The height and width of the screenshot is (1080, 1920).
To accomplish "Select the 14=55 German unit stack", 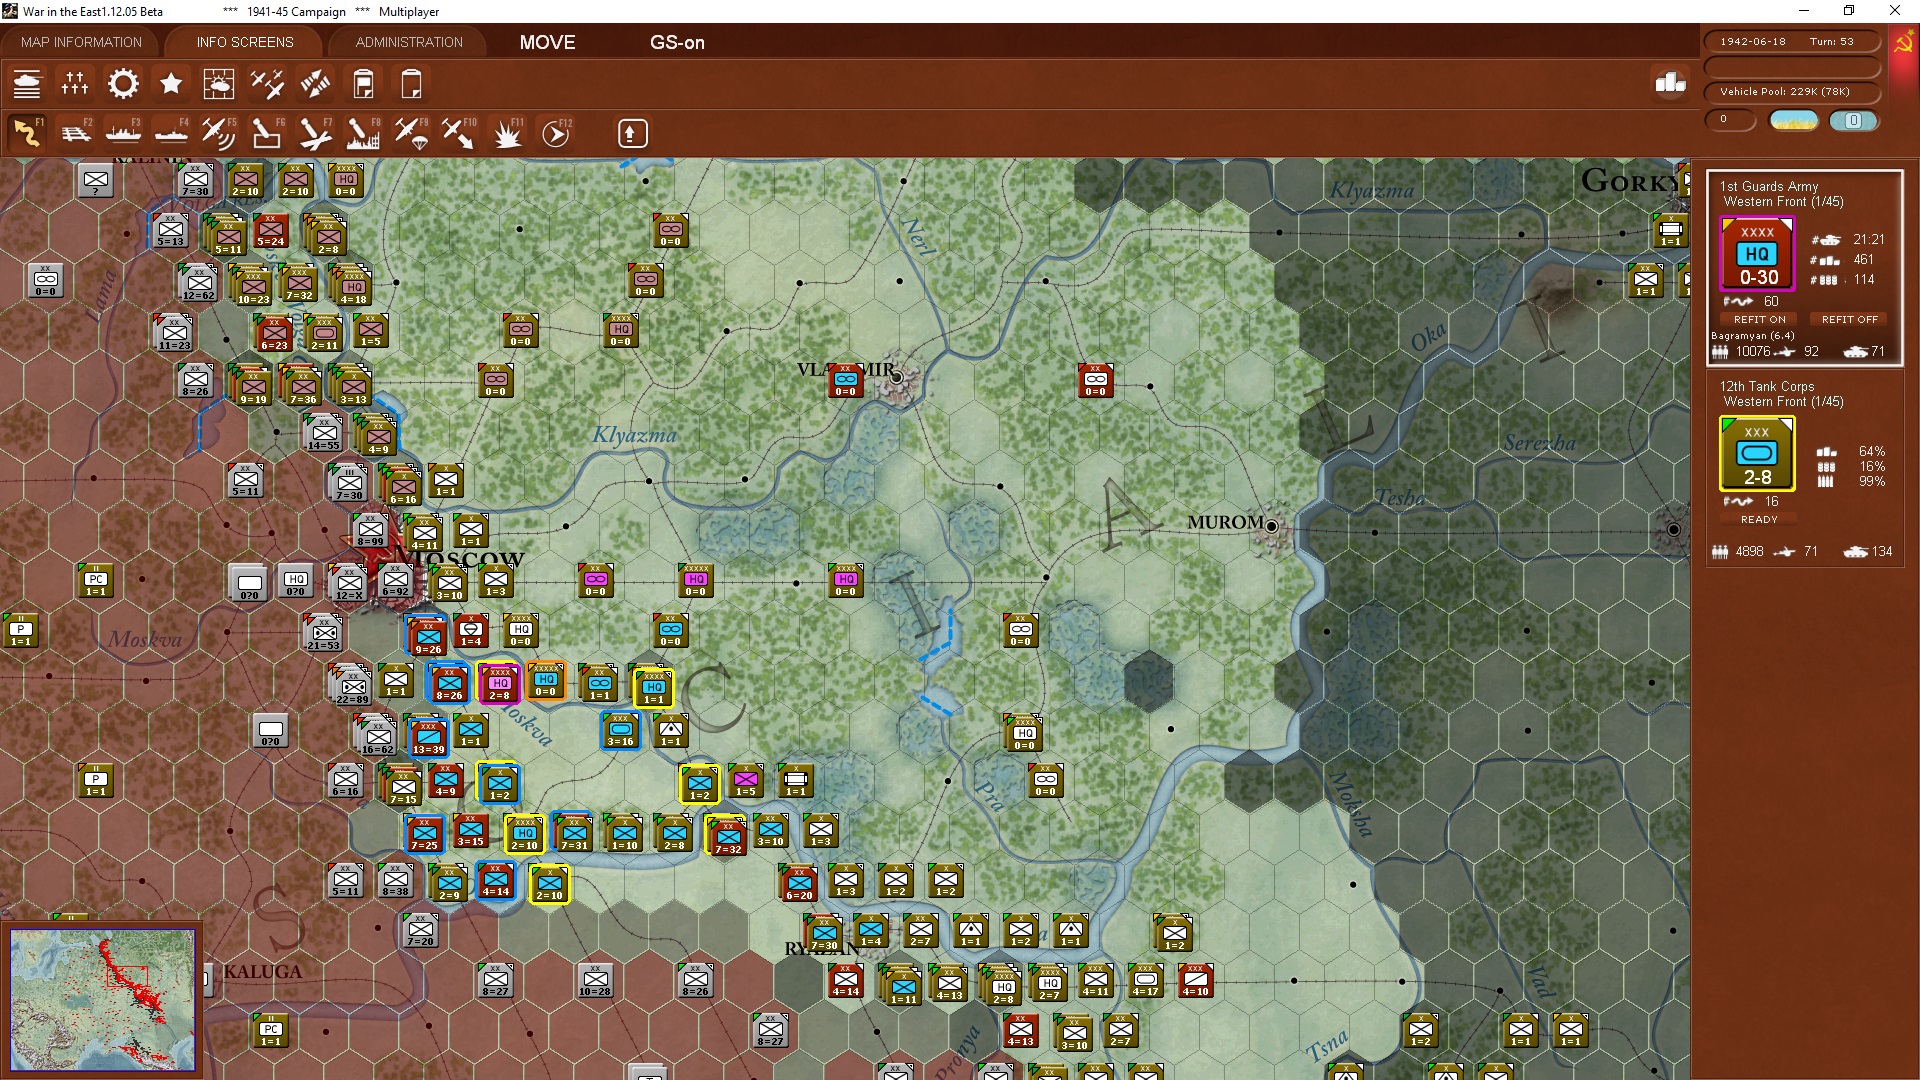I will (322, 433).
